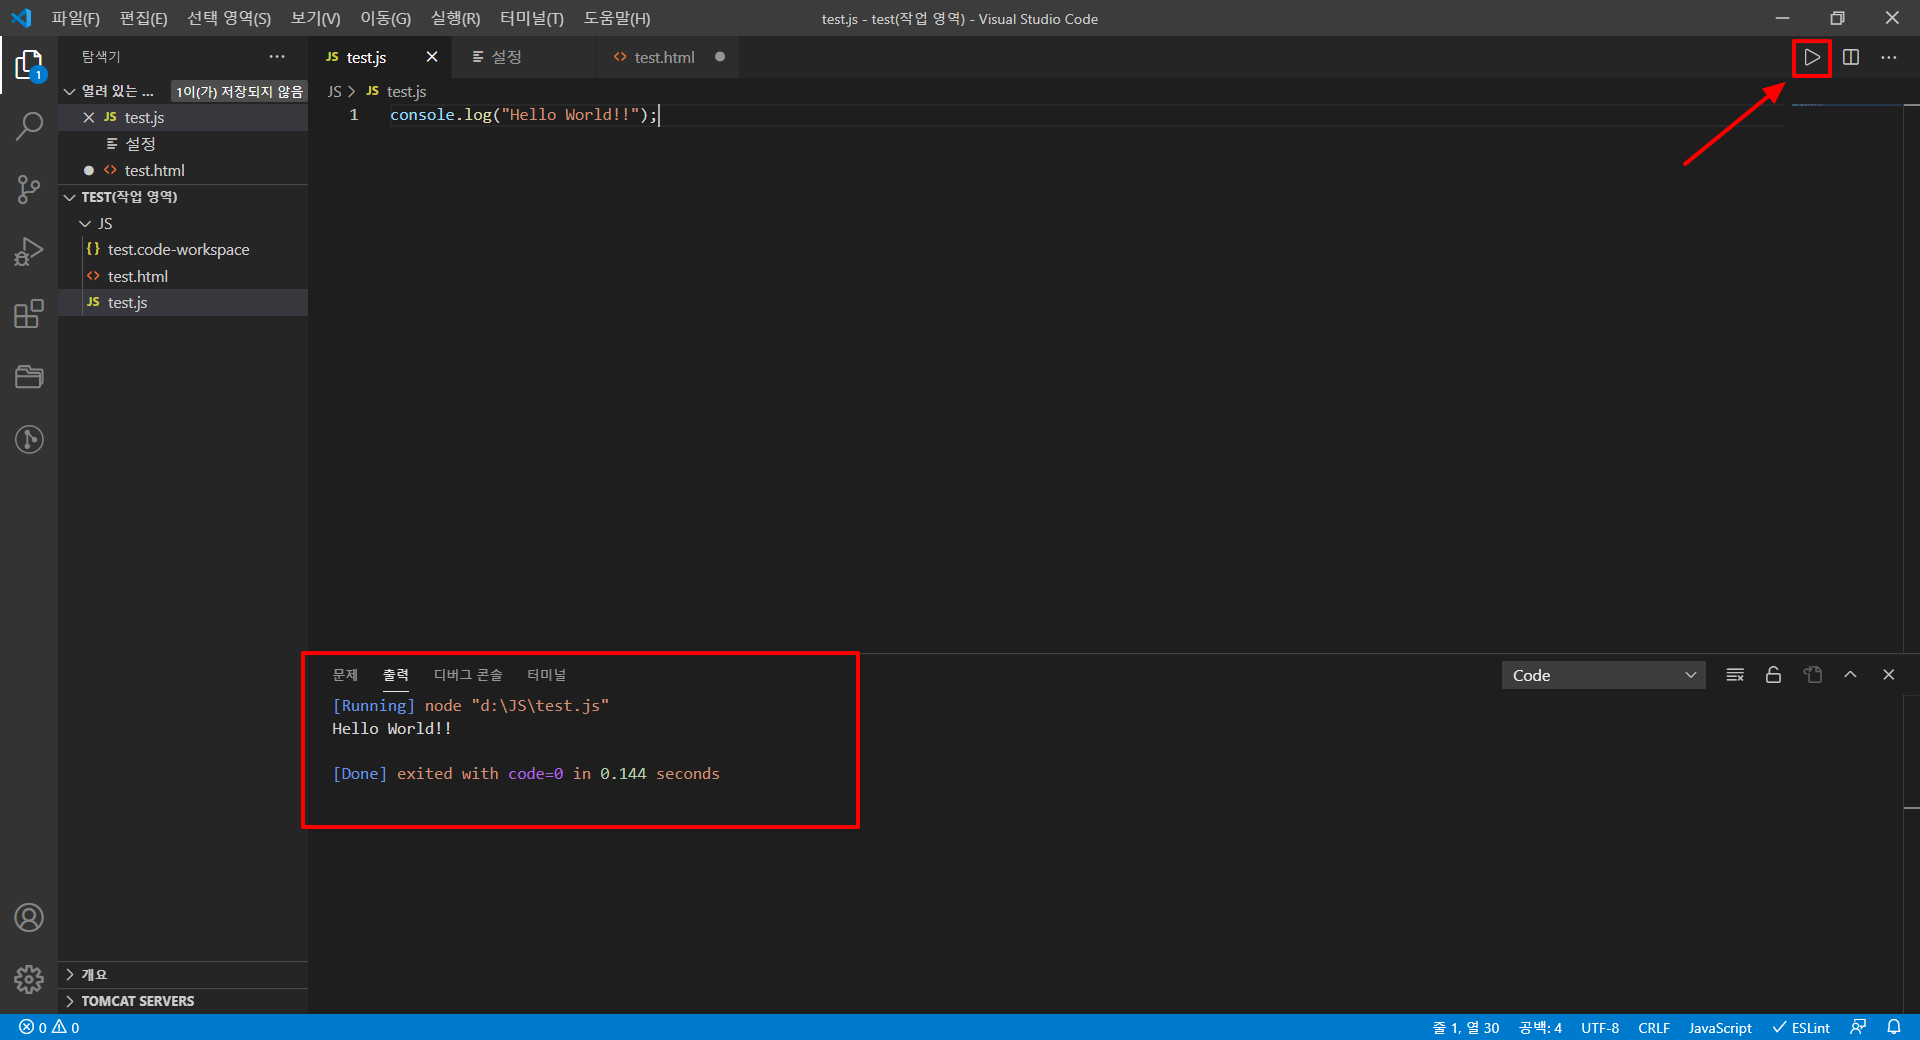
Task: Change cursor position via 줄 1, 열 30
Action: point(1466,1027)
